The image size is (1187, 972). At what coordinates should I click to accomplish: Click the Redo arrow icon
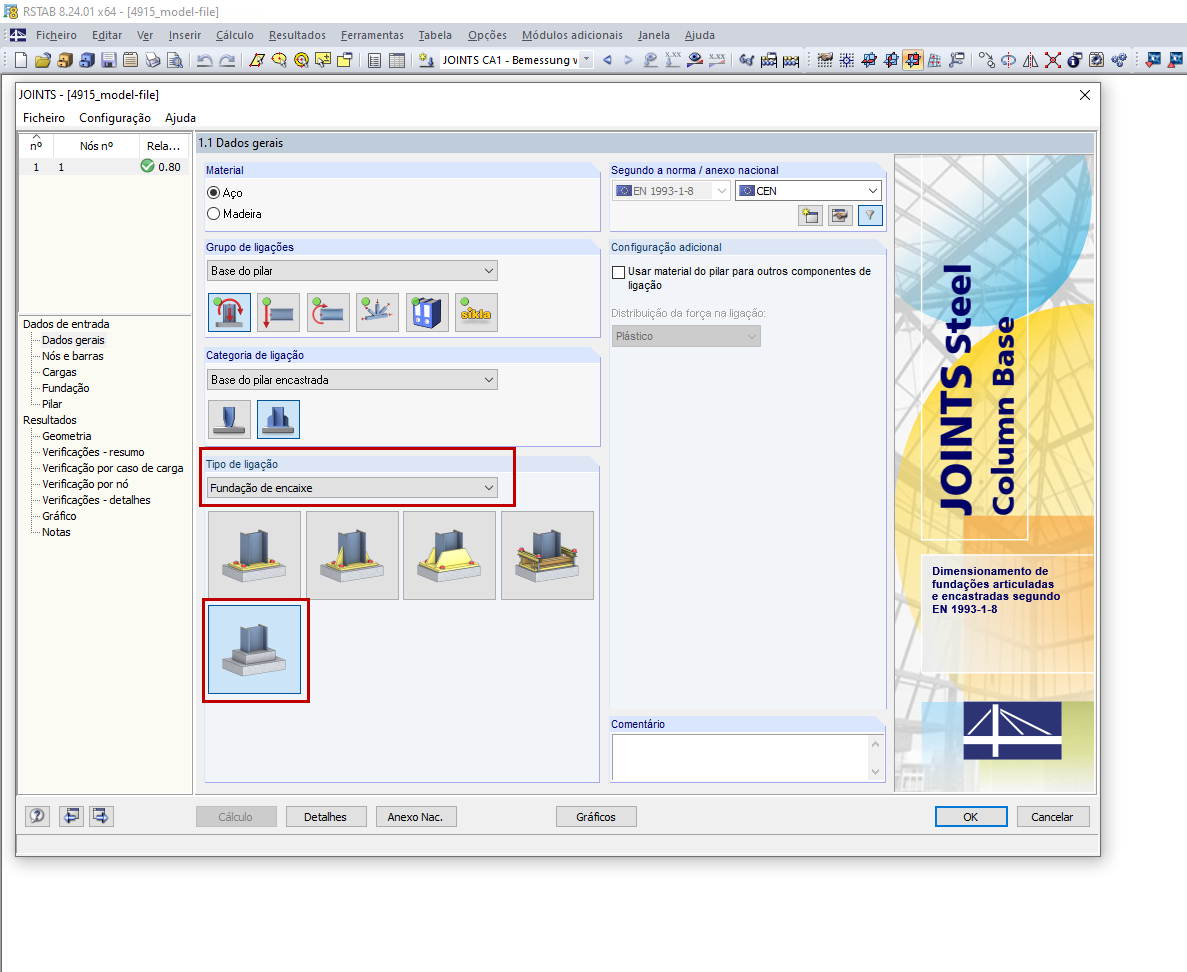click(226, 60)
